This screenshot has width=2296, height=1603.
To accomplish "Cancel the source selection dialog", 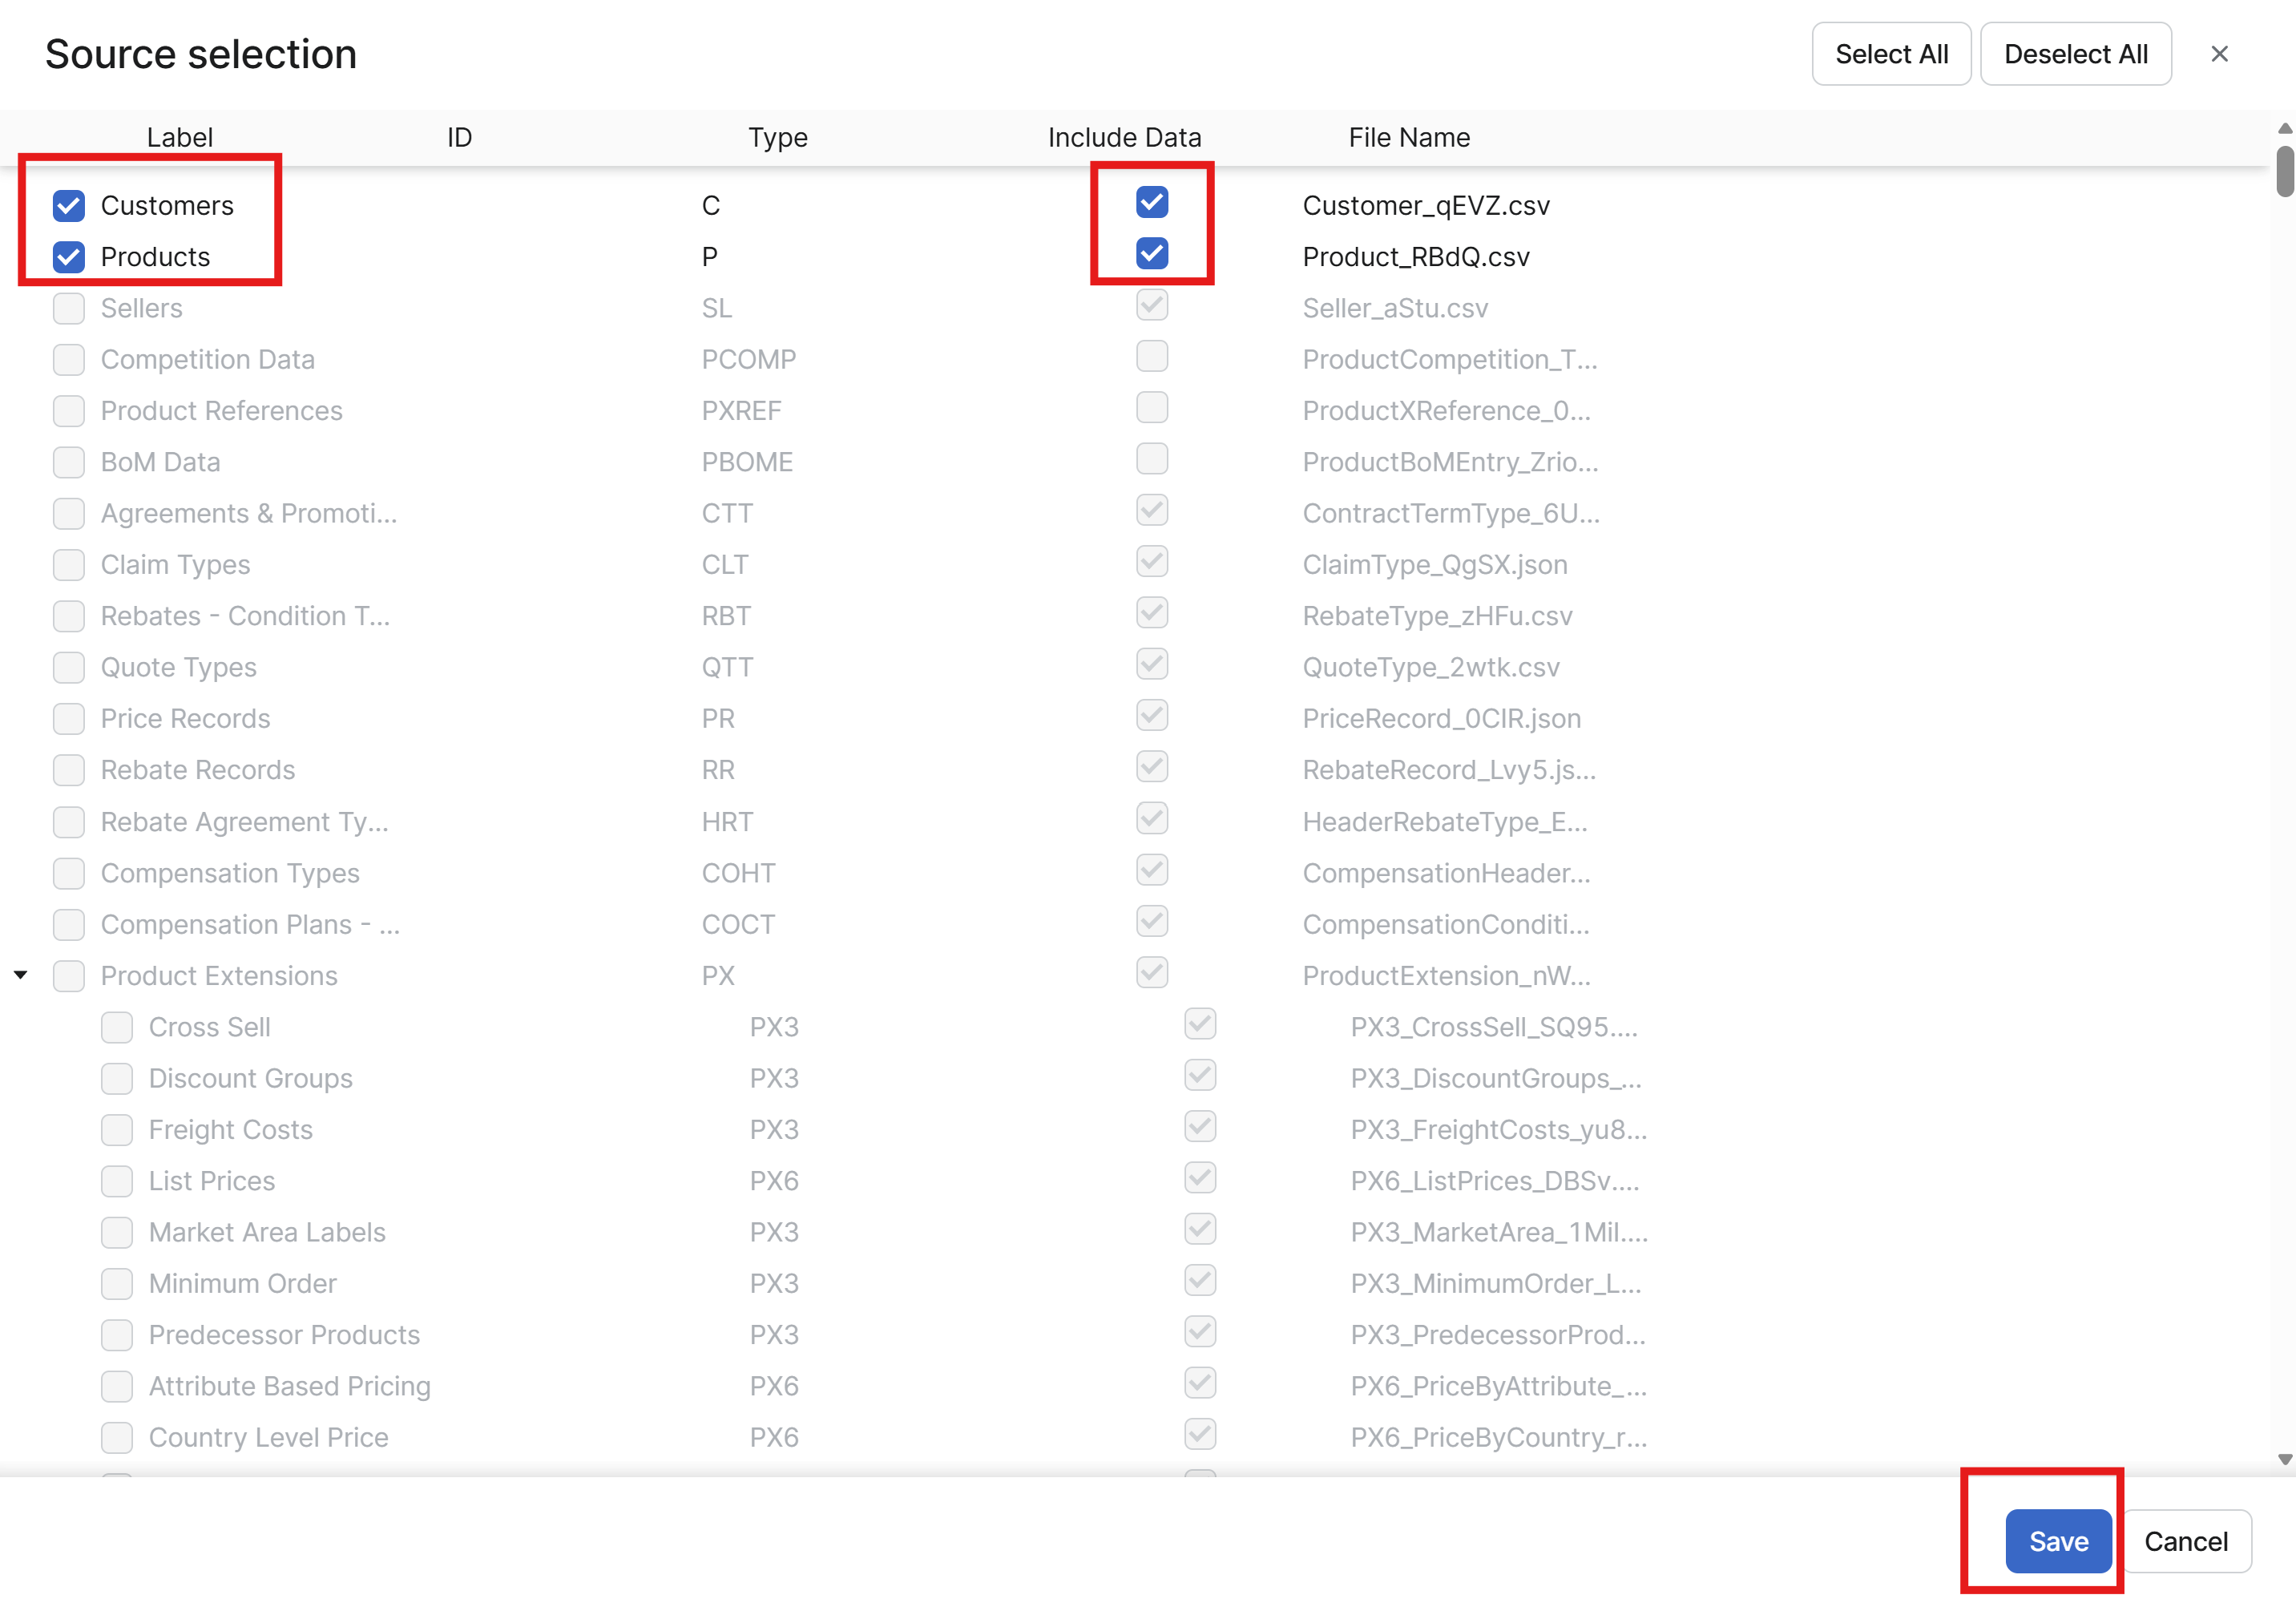I will click(2185, 1541).
